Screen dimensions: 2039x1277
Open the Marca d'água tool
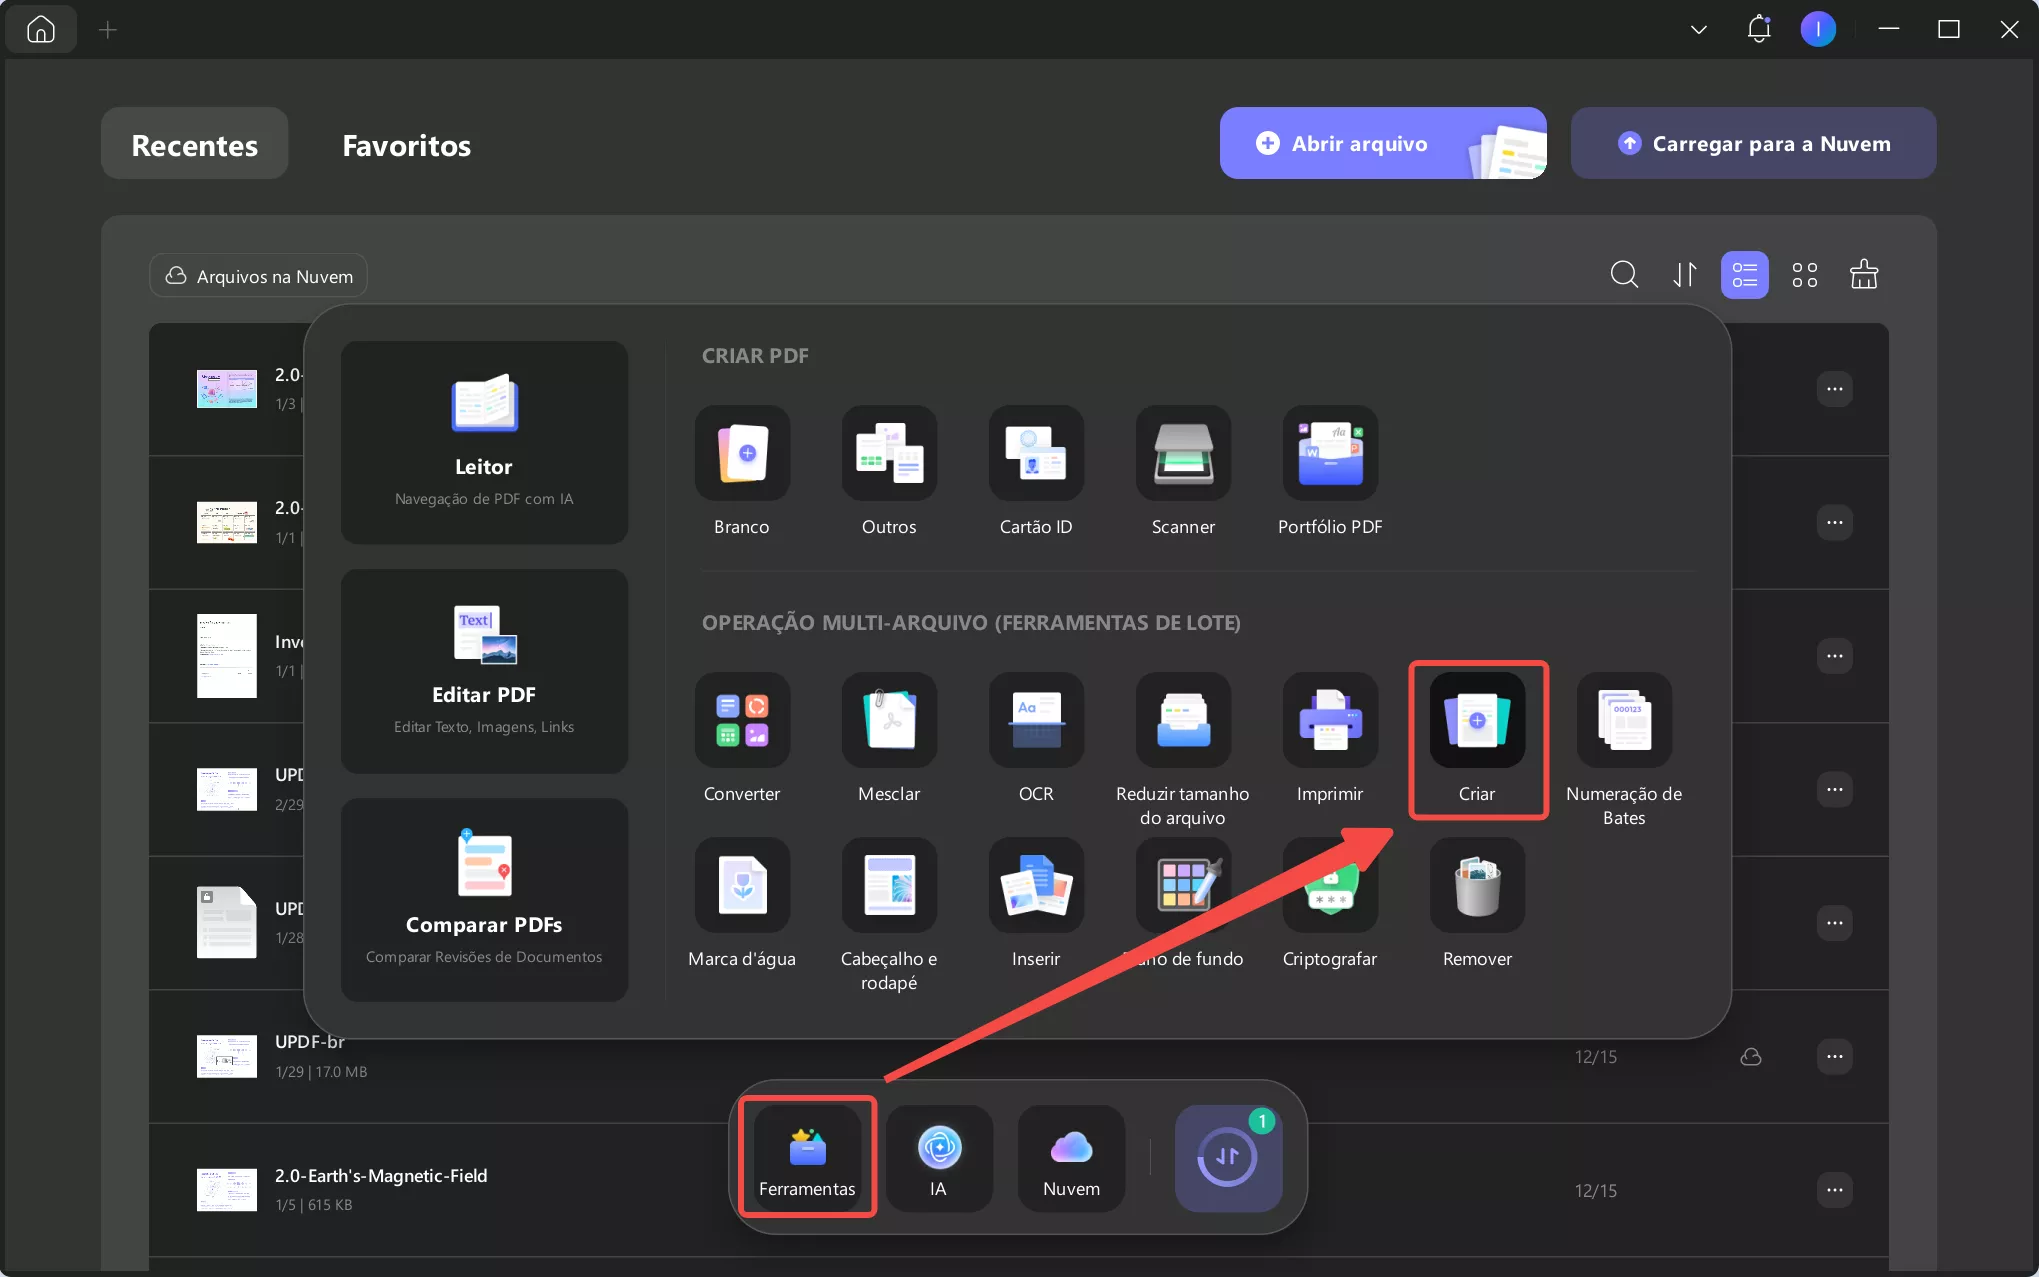click(741, 887)
